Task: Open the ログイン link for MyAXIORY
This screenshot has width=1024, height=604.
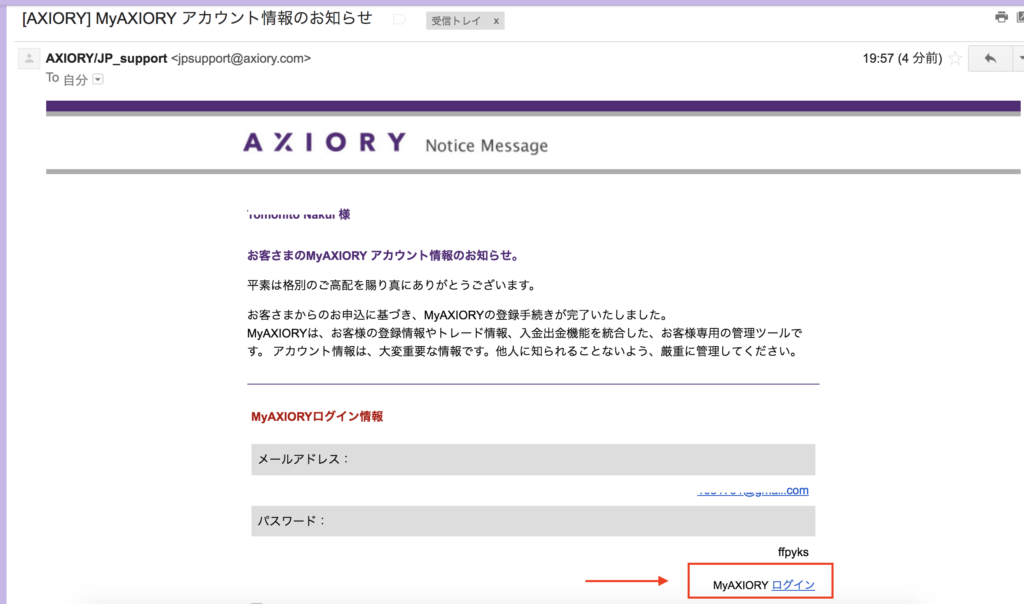Action: tap(793, 585)
